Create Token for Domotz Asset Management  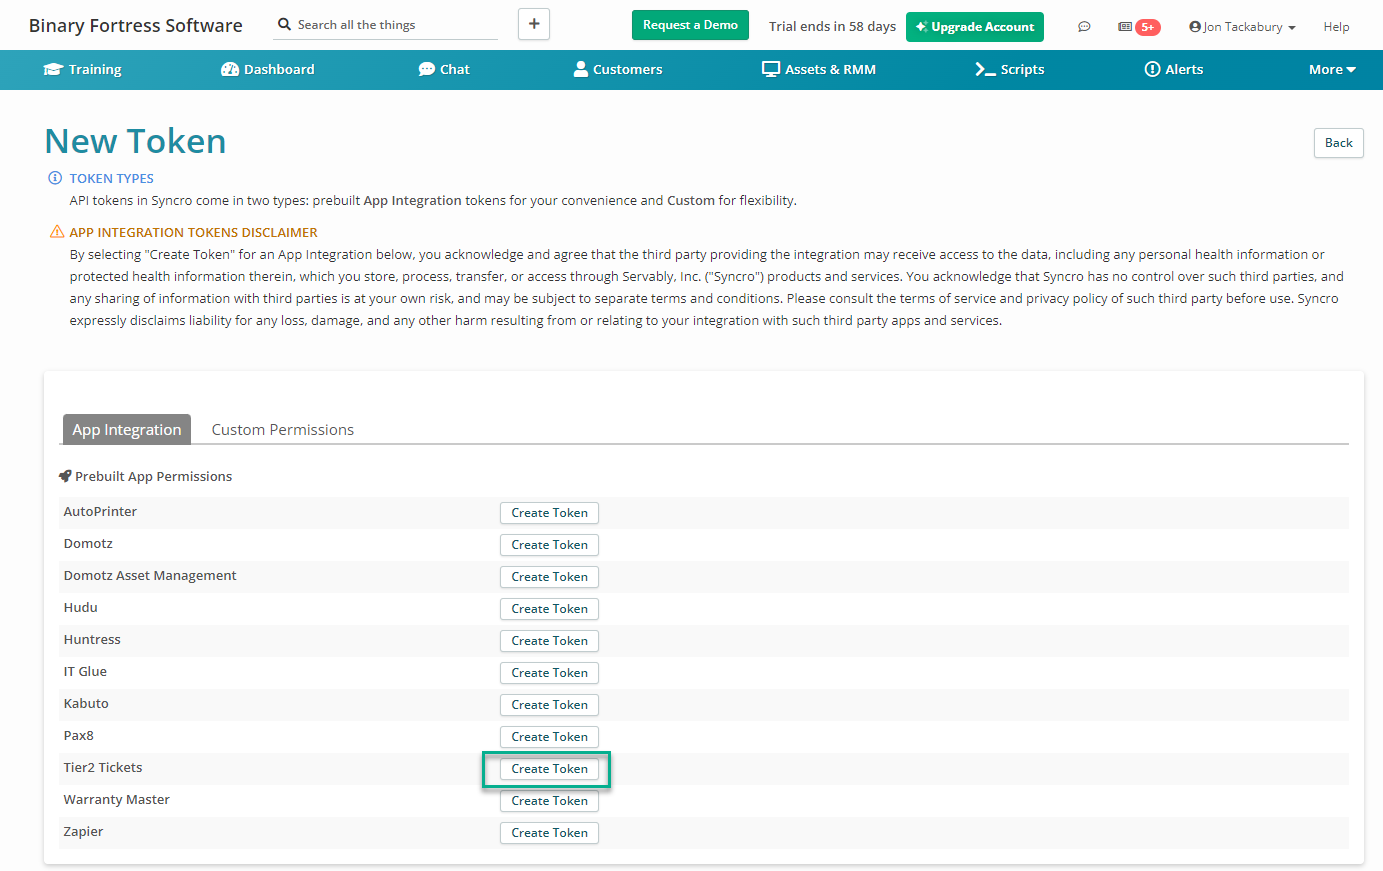pyautogui.click(x=549, y=577)
